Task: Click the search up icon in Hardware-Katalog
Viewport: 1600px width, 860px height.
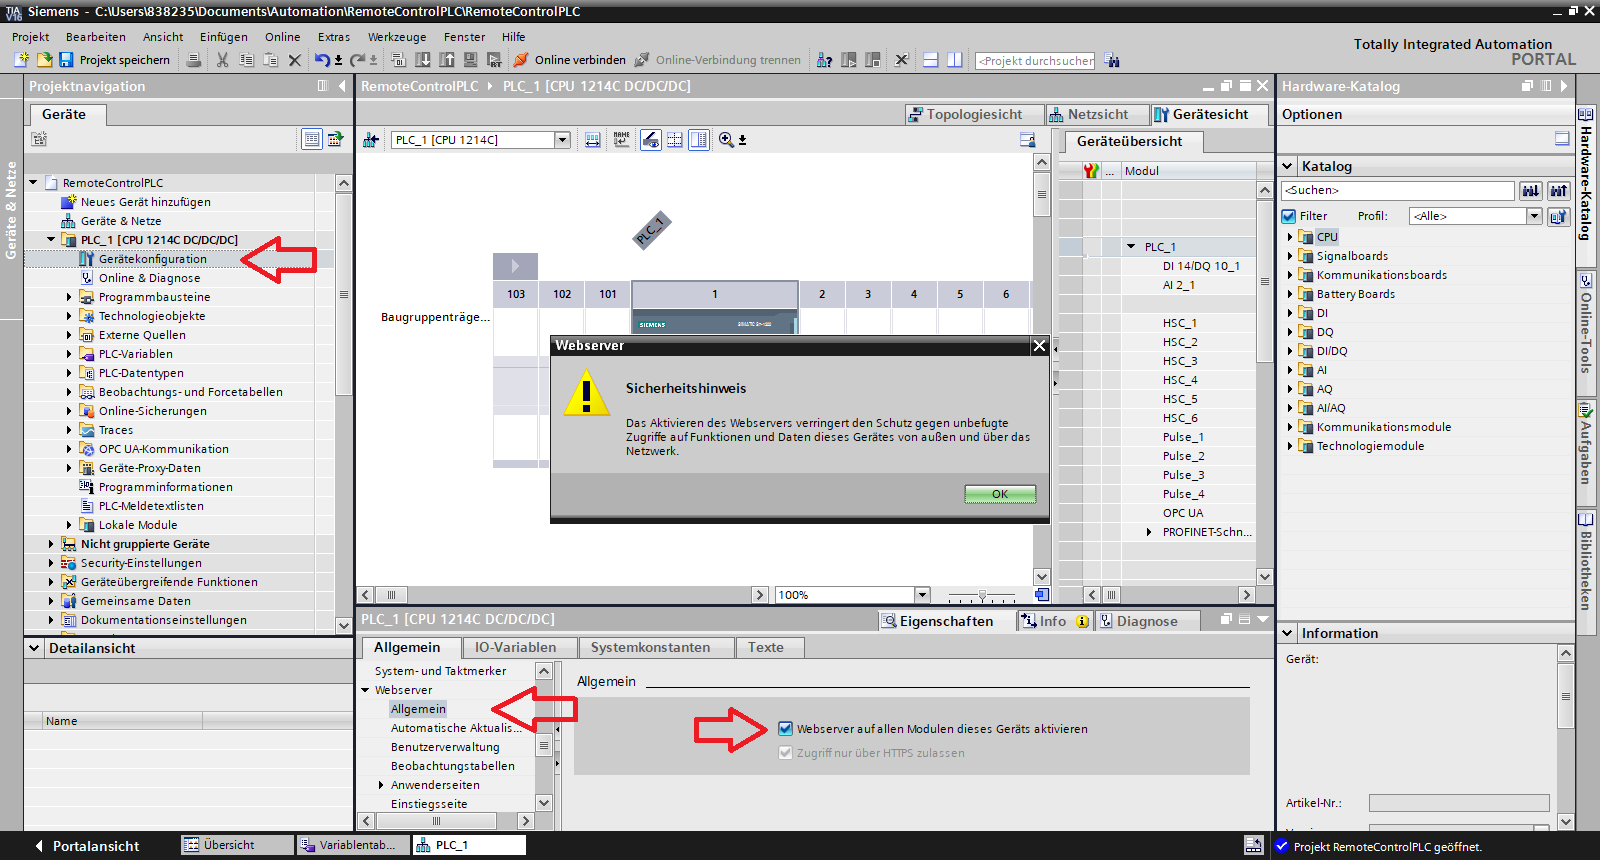Action: 1558,190
